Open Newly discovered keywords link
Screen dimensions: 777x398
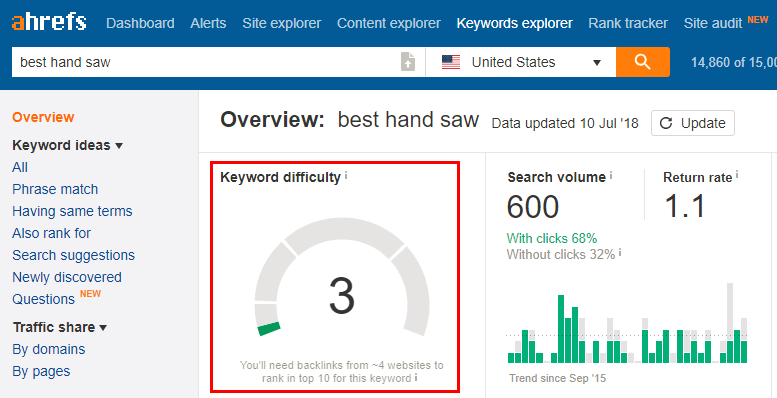click(67, 277)
